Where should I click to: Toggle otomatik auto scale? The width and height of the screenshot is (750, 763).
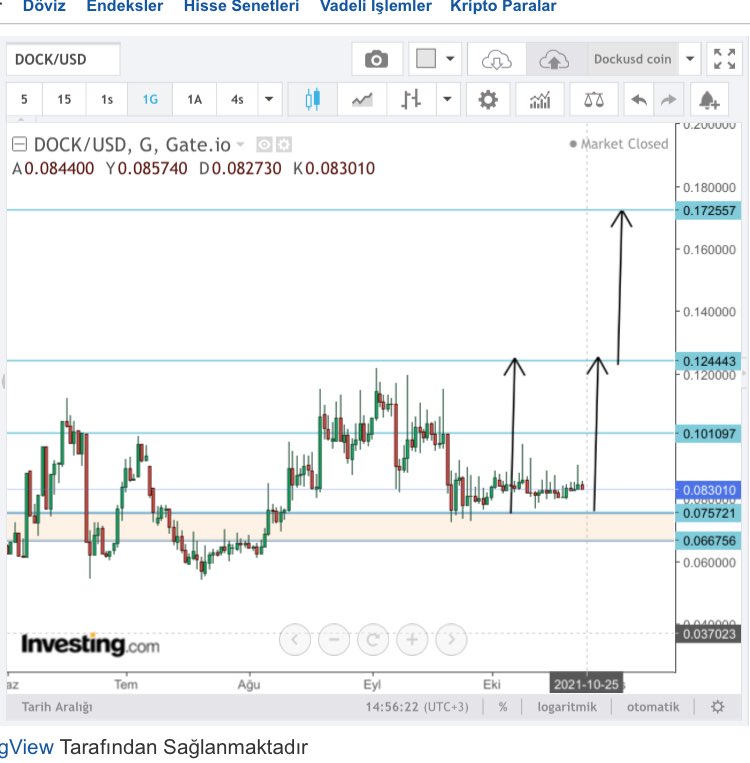[653, 707]
